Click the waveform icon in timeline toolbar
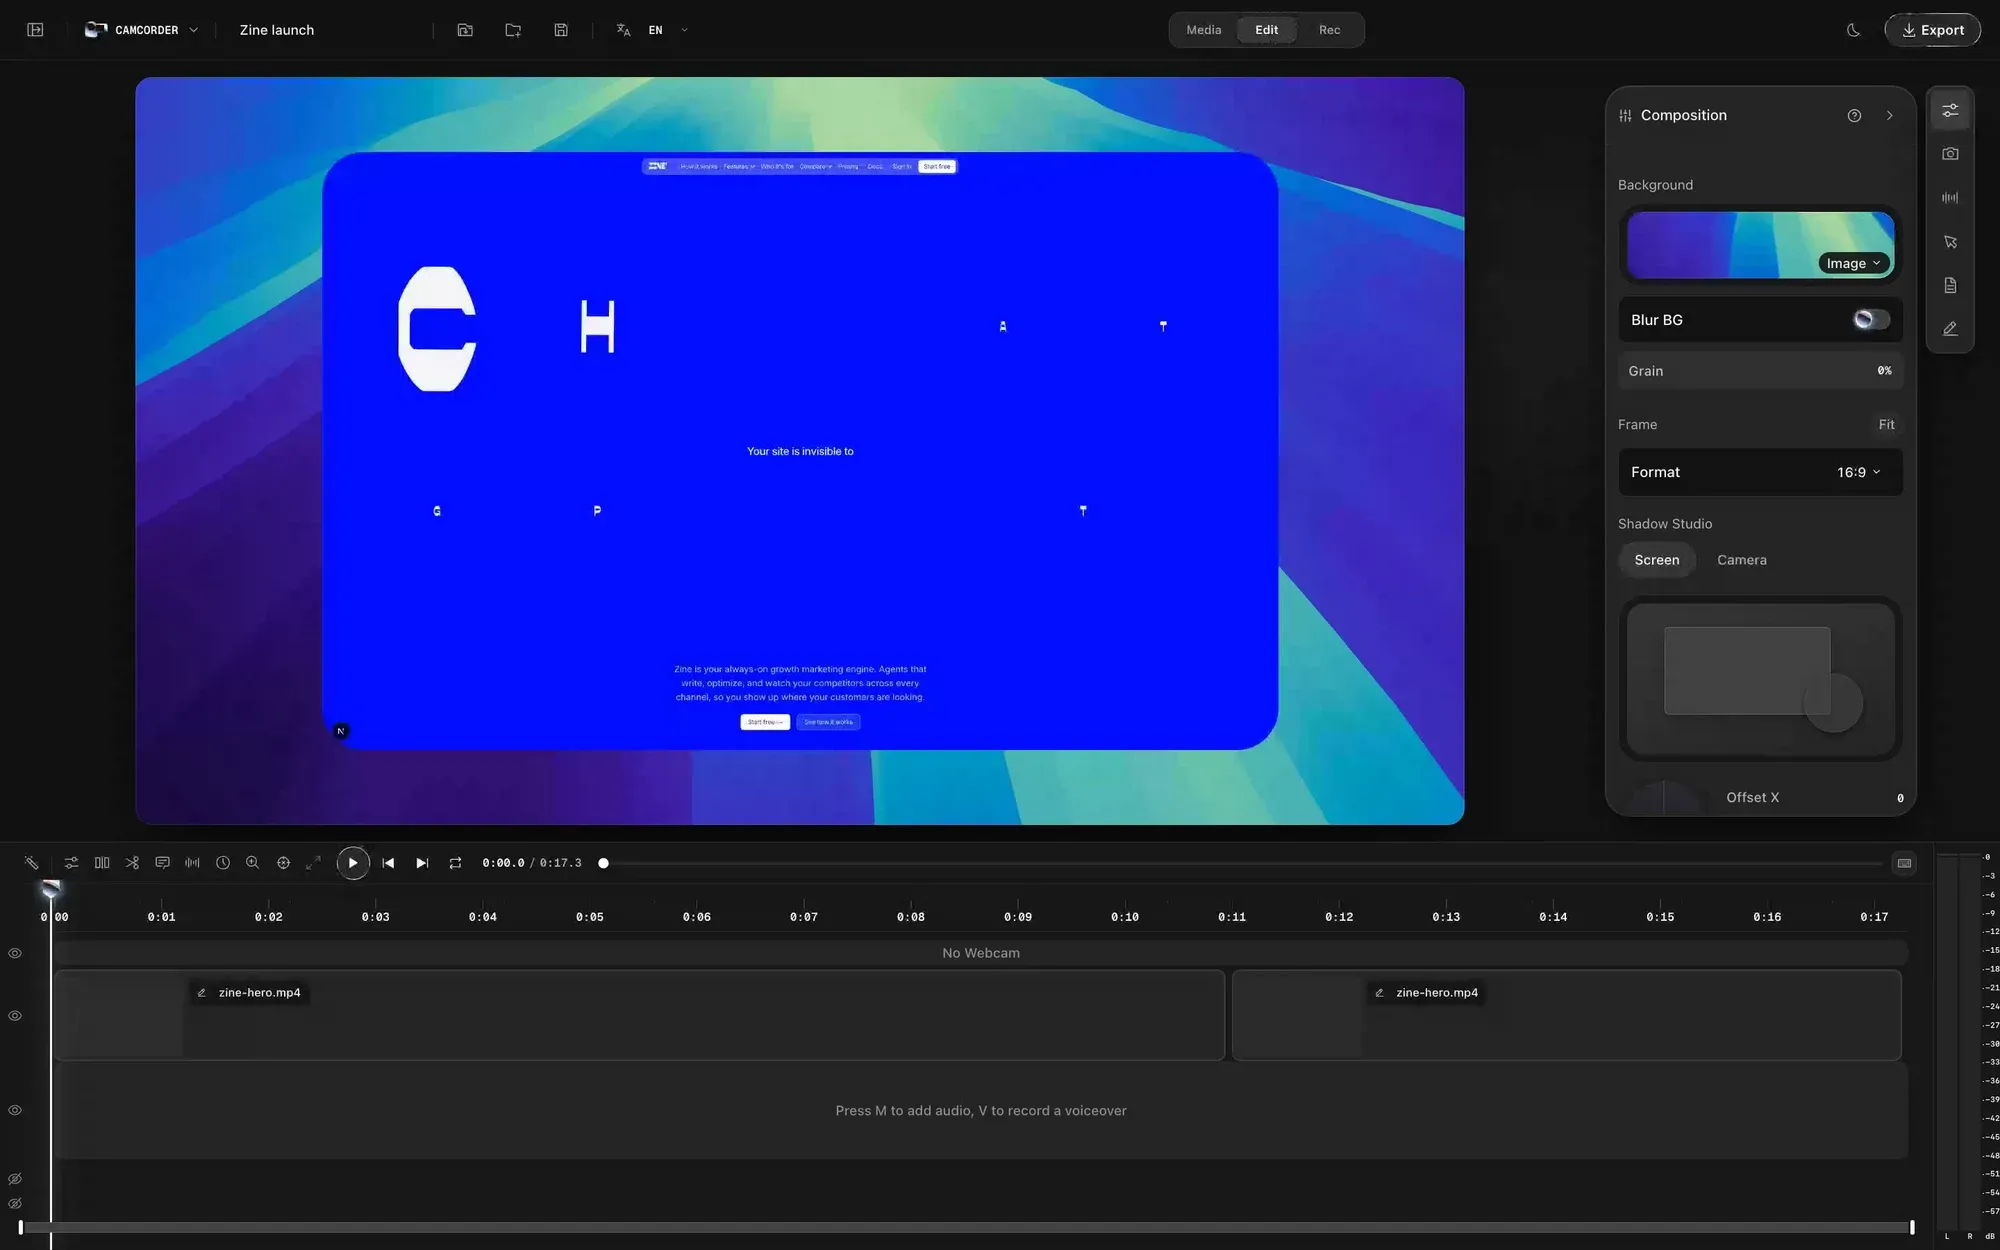Image resolution: width=2000 pixels, height=1250 pixels. pos(192,862)
